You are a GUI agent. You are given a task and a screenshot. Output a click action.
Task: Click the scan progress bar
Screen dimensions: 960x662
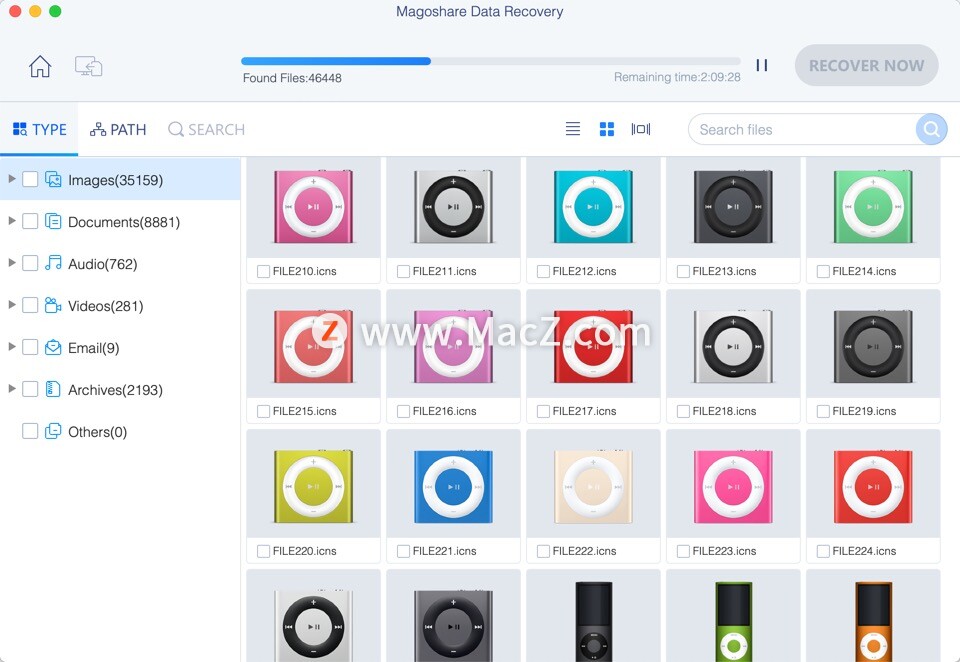tap(490, 61)
